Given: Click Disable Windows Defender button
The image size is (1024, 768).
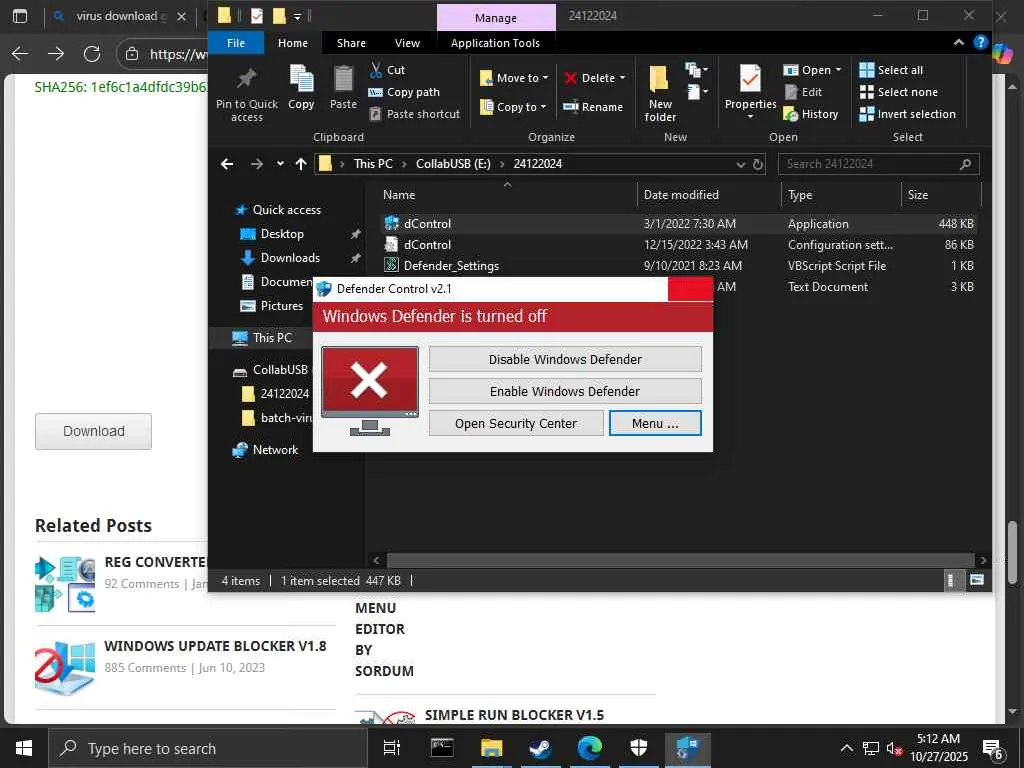Looking at the screenshot, I should [565, 359].
